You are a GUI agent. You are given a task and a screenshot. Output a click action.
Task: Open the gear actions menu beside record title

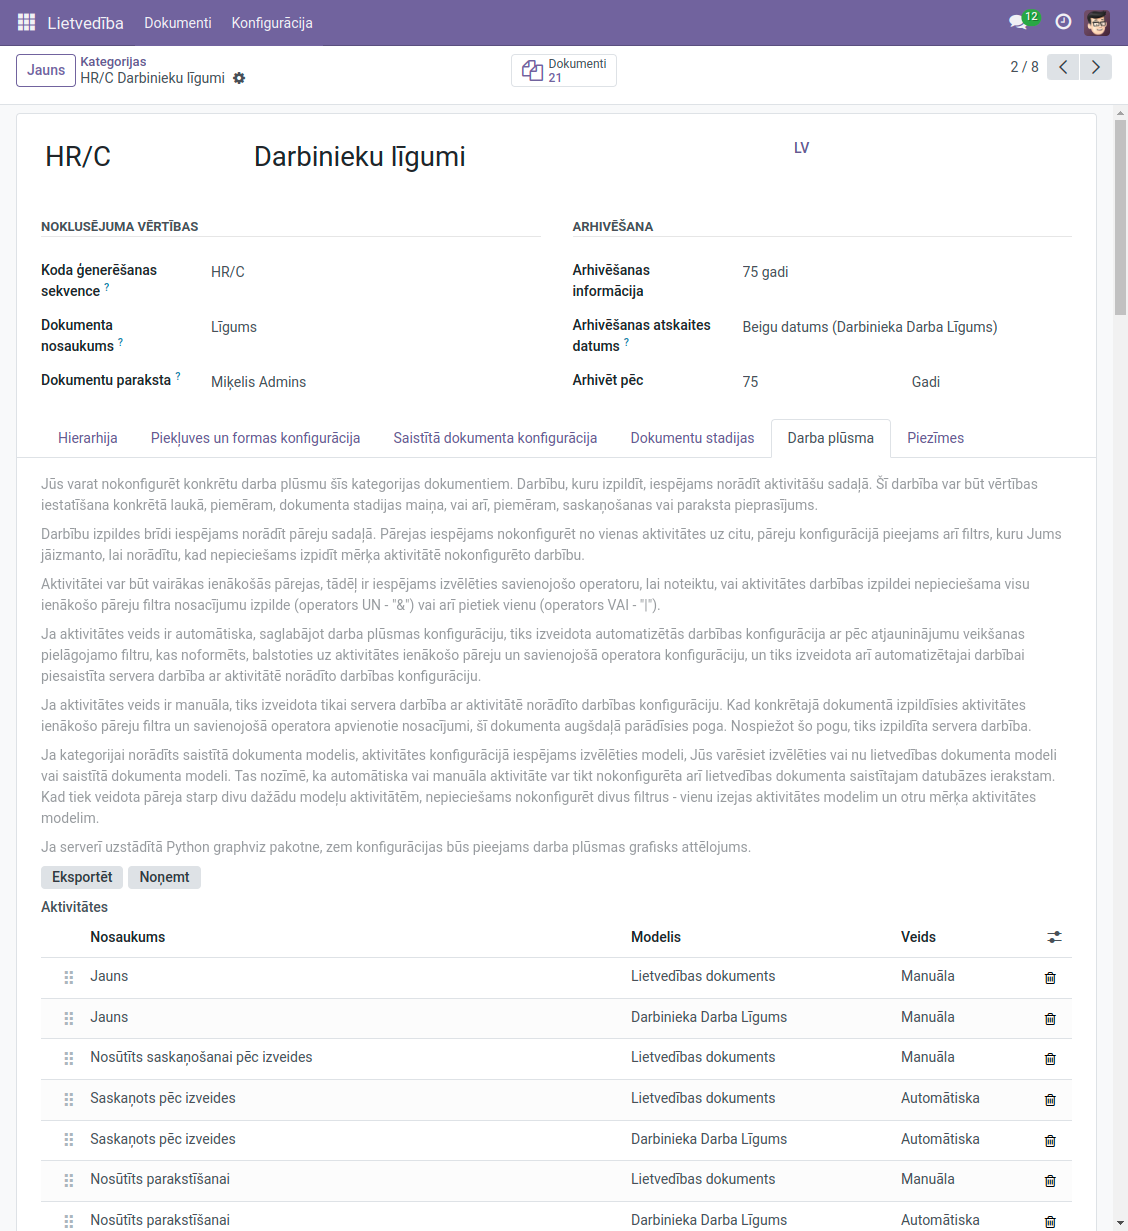pos(239,78)
